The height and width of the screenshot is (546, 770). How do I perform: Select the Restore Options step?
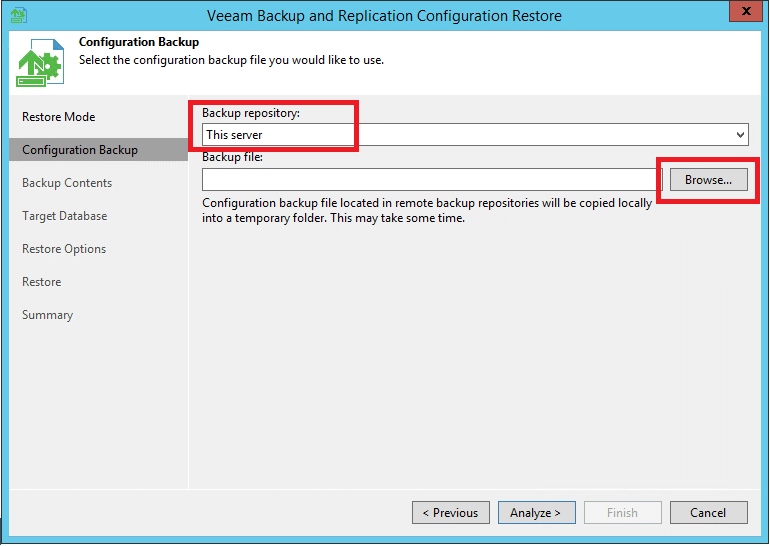coord(64,249)
